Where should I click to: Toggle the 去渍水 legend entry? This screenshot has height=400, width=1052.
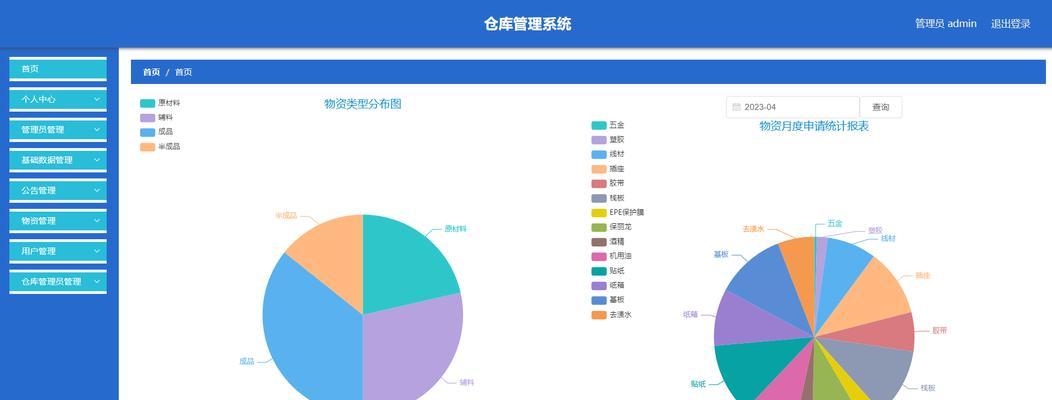pos(611,315)
